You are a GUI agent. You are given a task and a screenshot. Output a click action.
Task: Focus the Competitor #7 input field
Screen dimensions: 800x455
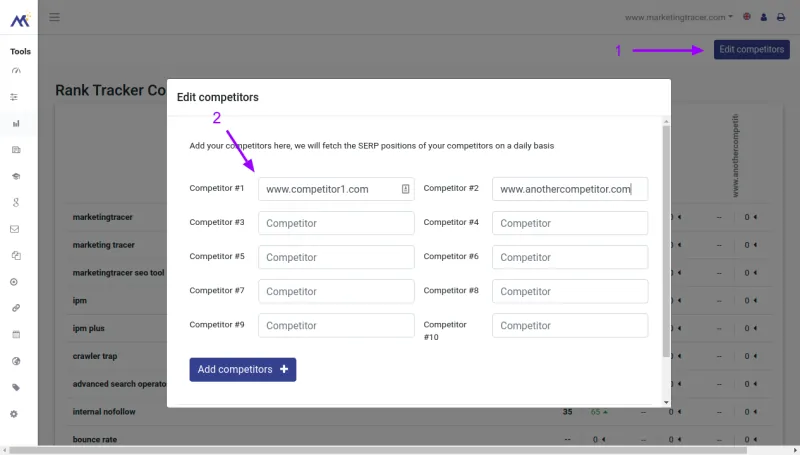tap(336, 291)
